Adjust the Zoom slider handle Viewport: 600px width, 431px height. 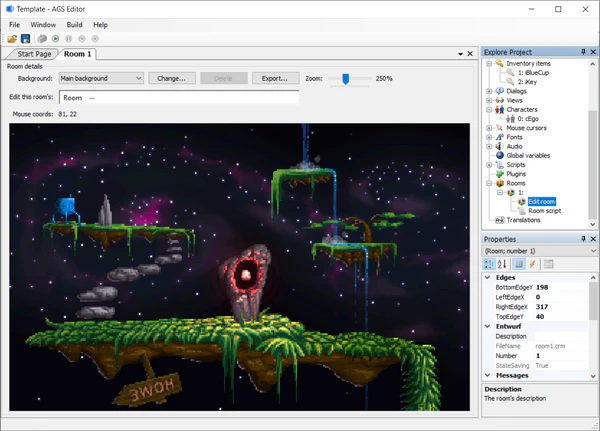point(345,78)
